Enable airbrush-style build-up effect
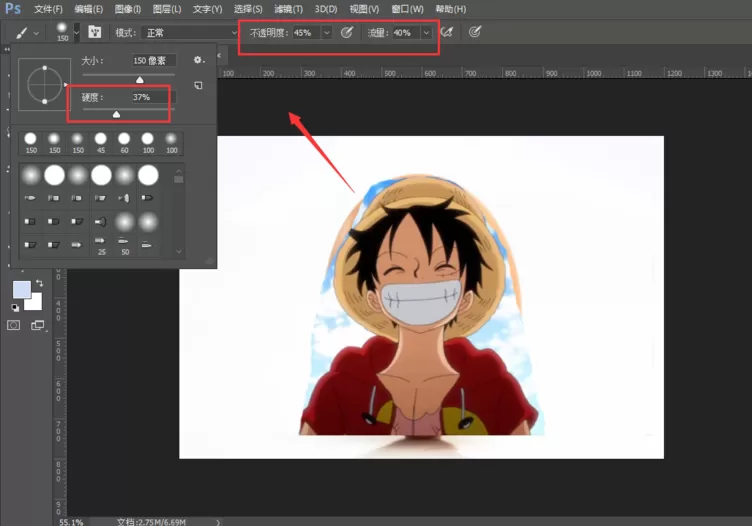This screenshot has width=752, height=526. coord(447,32)
